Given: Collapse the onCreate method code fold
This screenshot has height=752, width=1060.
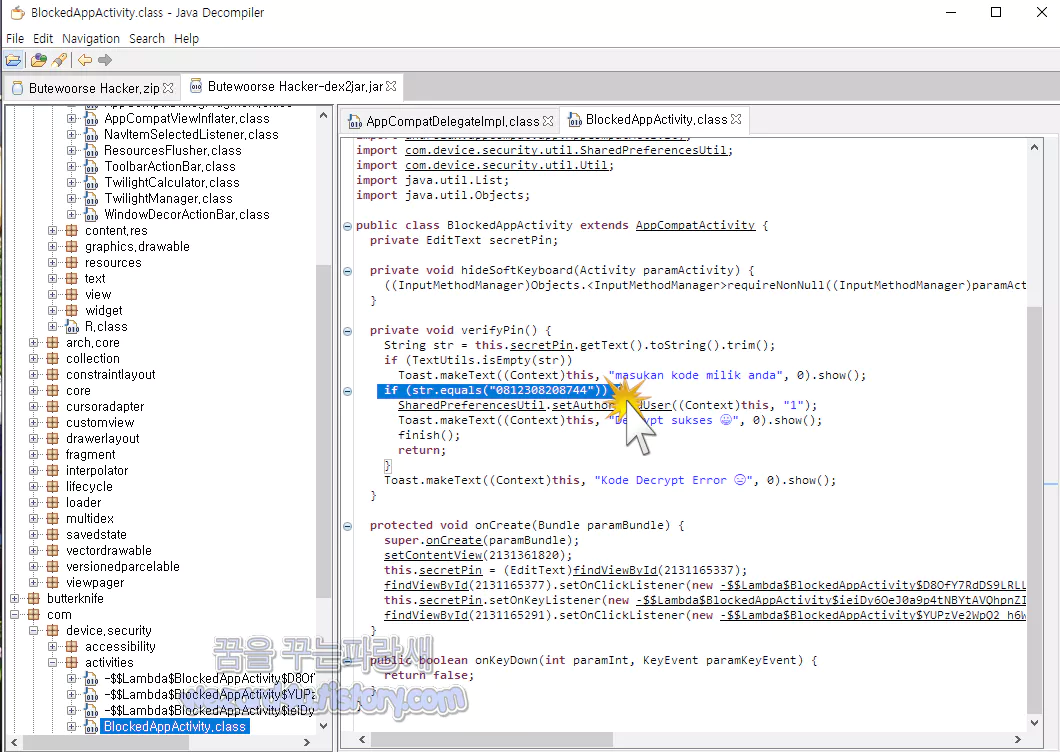Looking at the screenshot, I should pyautogui.click(x=347, y=526).
